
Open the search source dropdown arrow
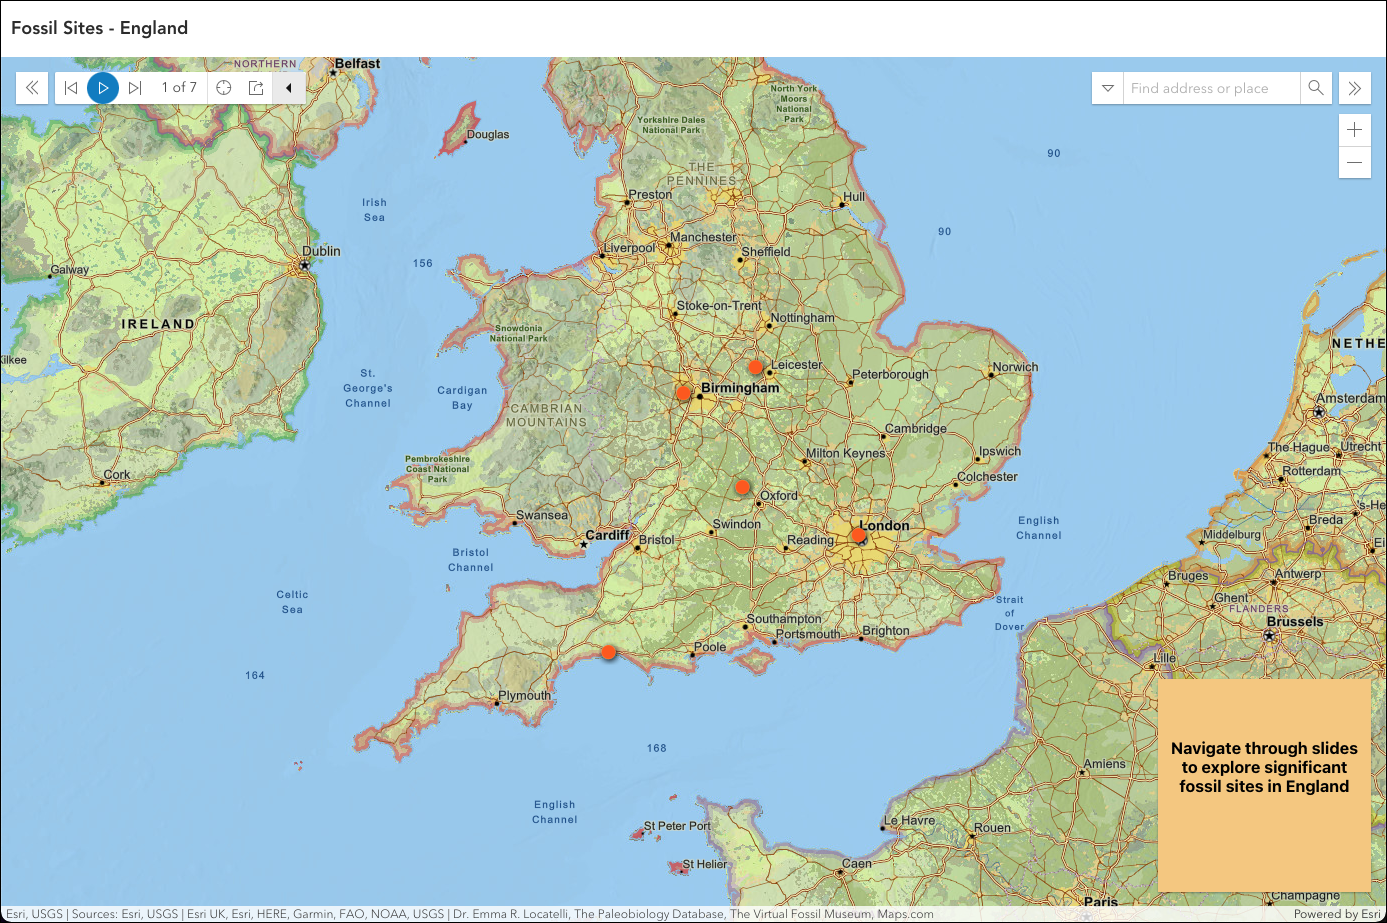pyautogui.click(x=1108, y=88)
